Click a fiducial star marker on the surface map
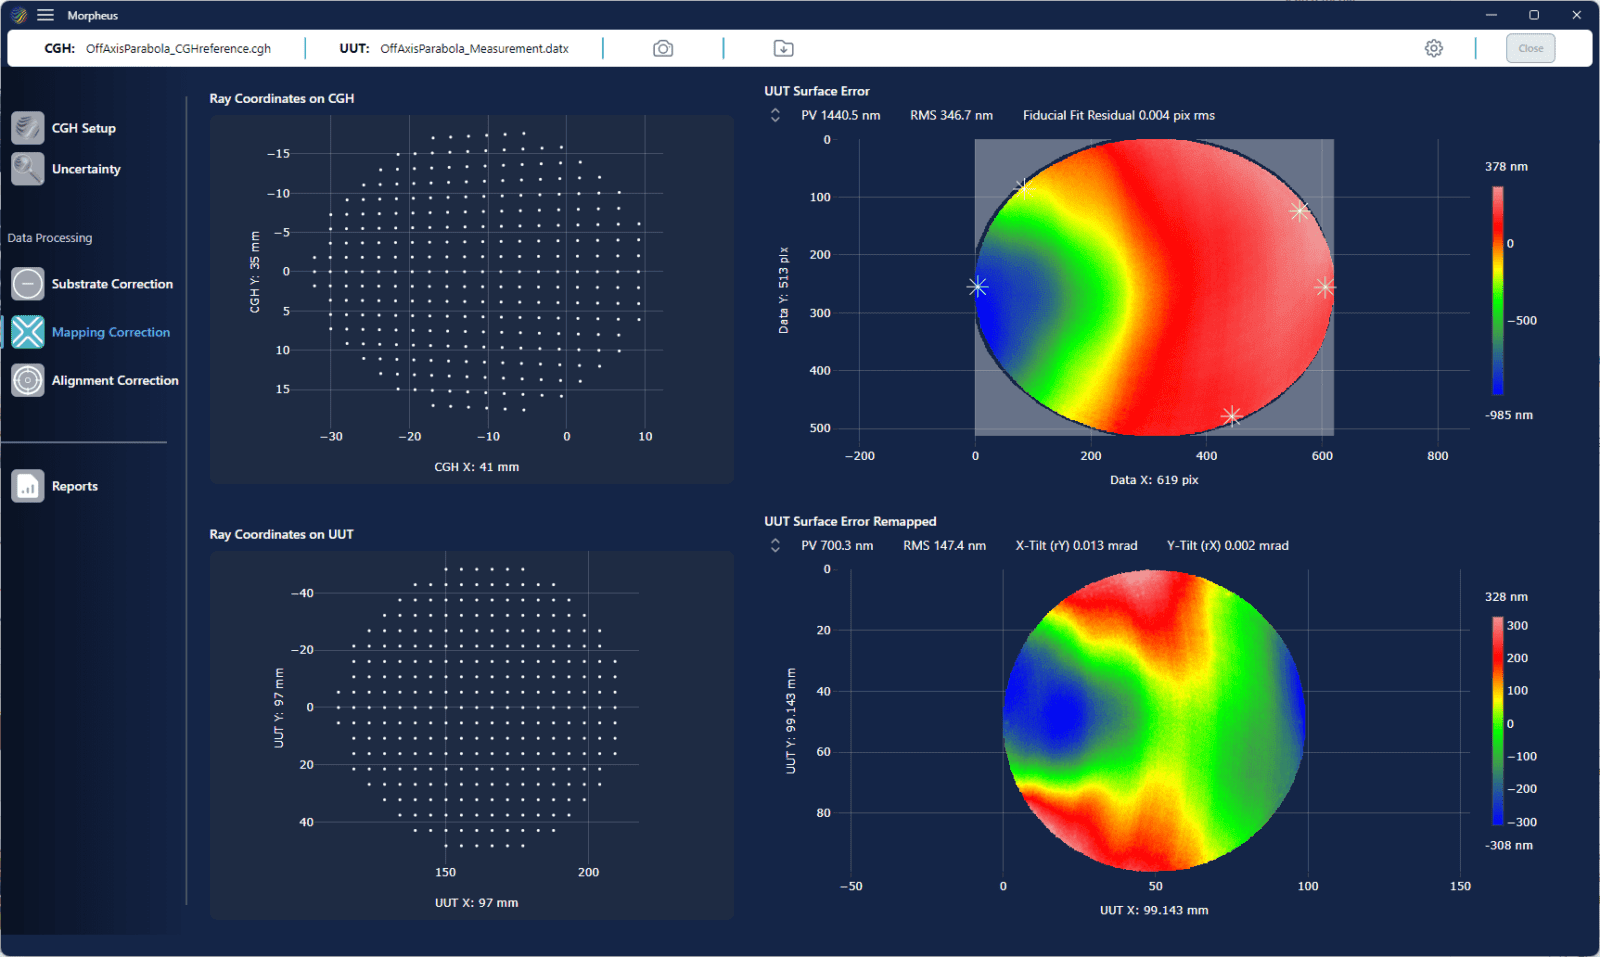Image resolution: width=1600 pixels, height=957 pixels. pos(977,286)
